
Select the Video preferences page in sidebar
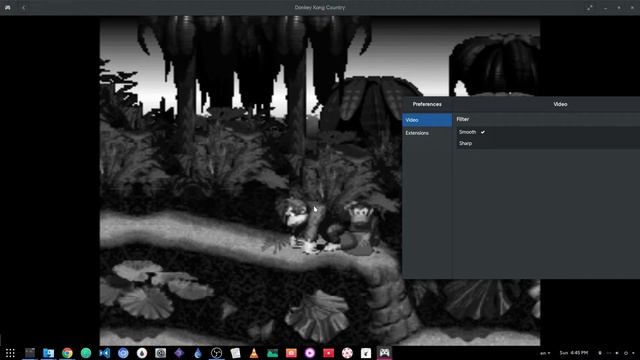click(427, 120)
